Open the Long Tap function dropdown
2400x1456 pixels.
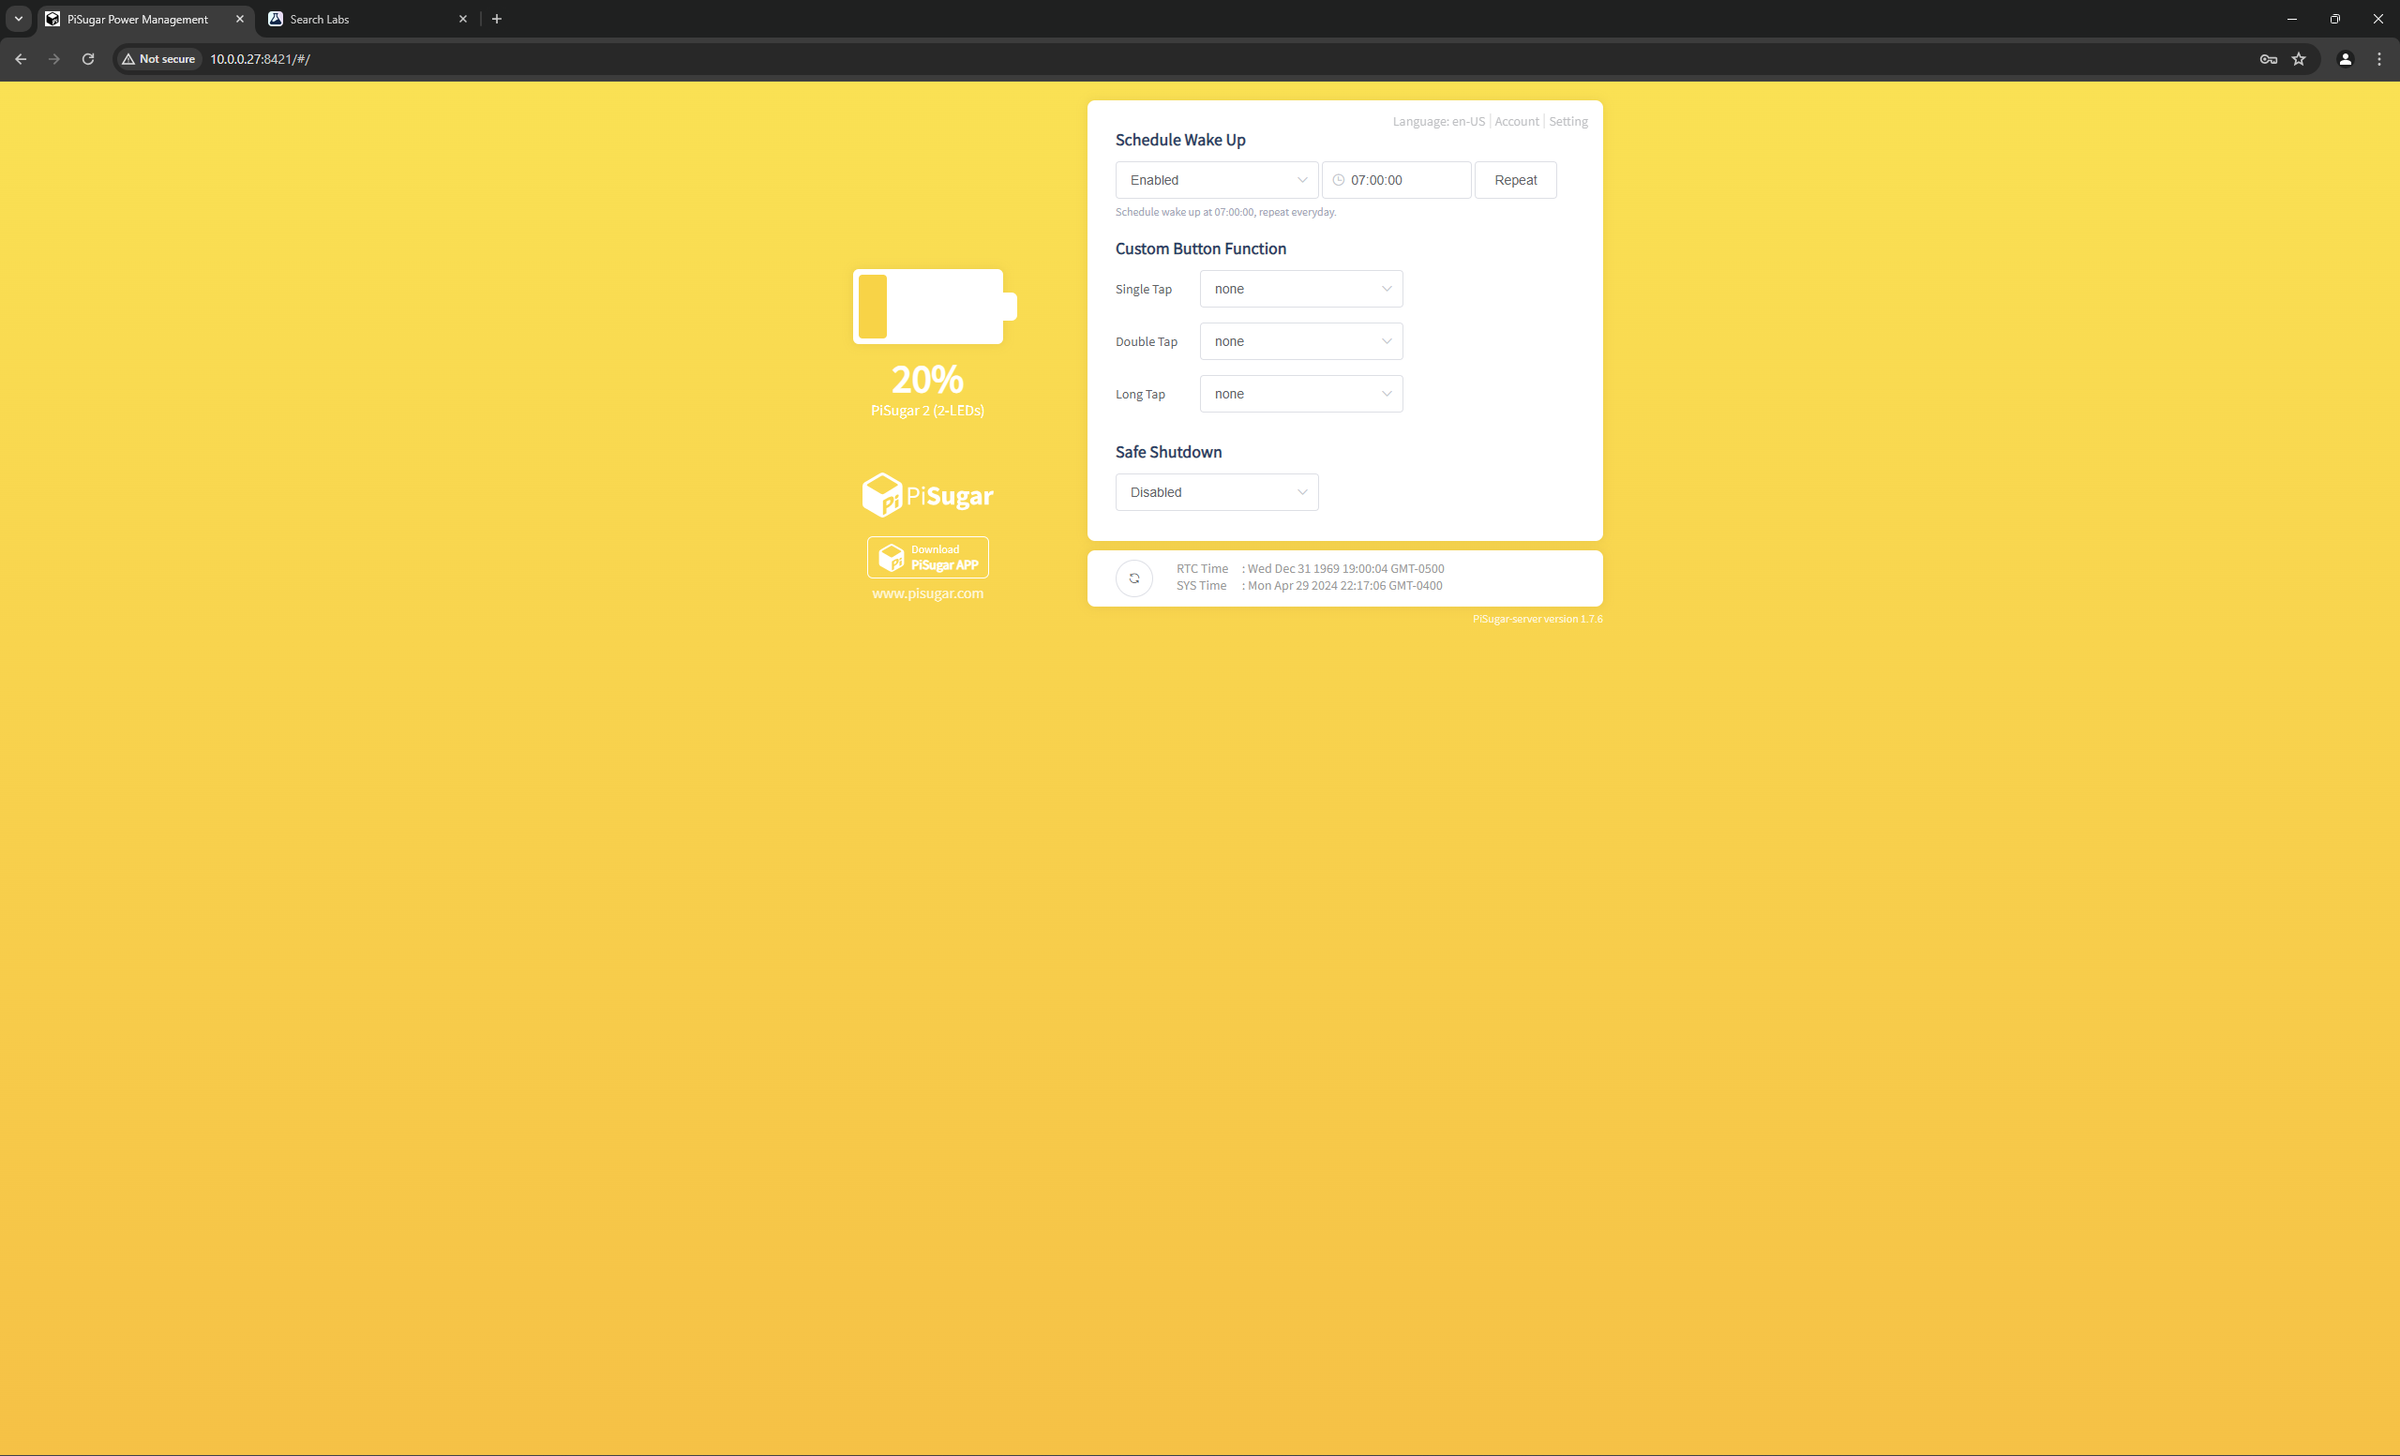point(1300,394)
